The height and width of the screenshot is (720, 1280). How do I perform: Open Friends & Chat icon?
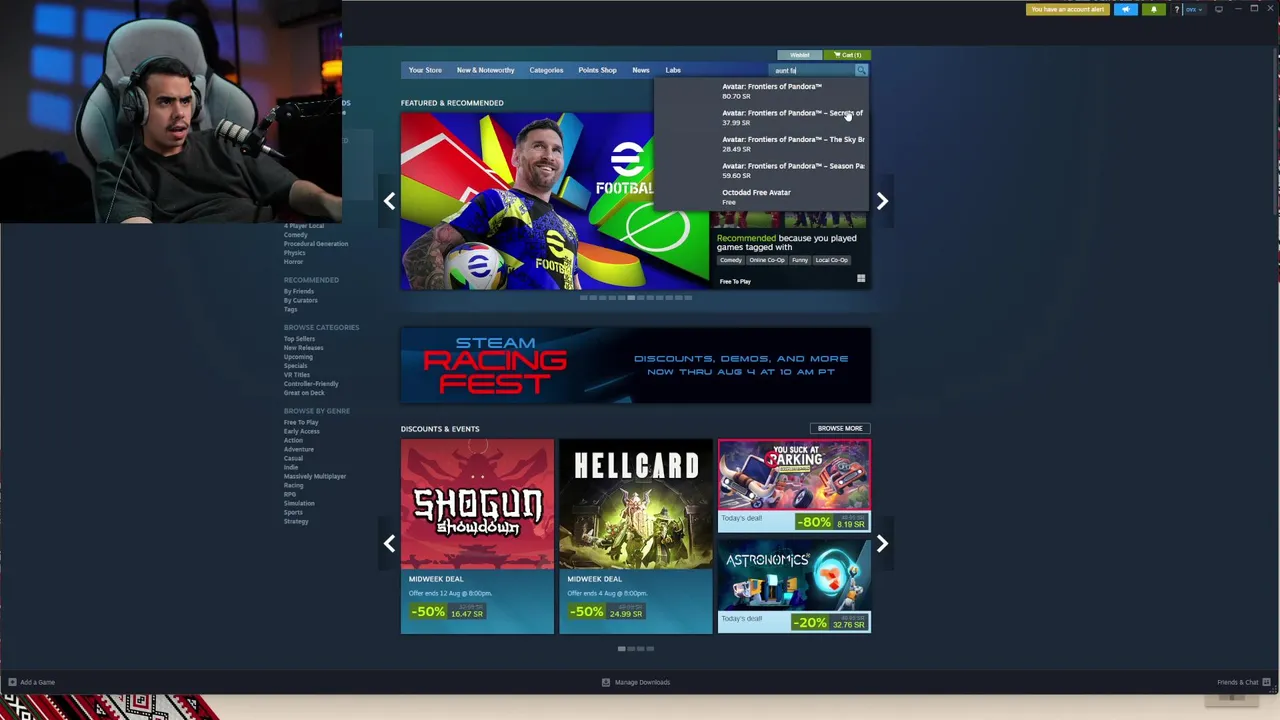(x=1266, y=682)
